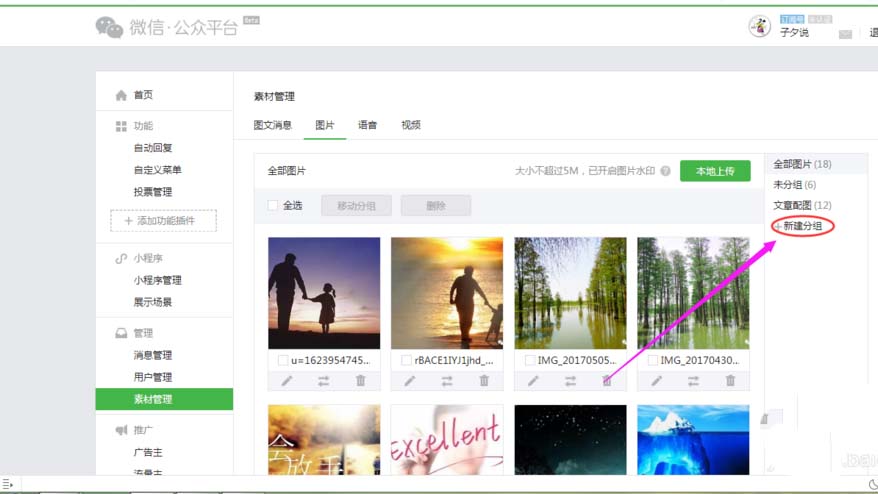Edit name of image u=1623954745
The height and width of the screenshot is (494, 878).
click(287, 381)
